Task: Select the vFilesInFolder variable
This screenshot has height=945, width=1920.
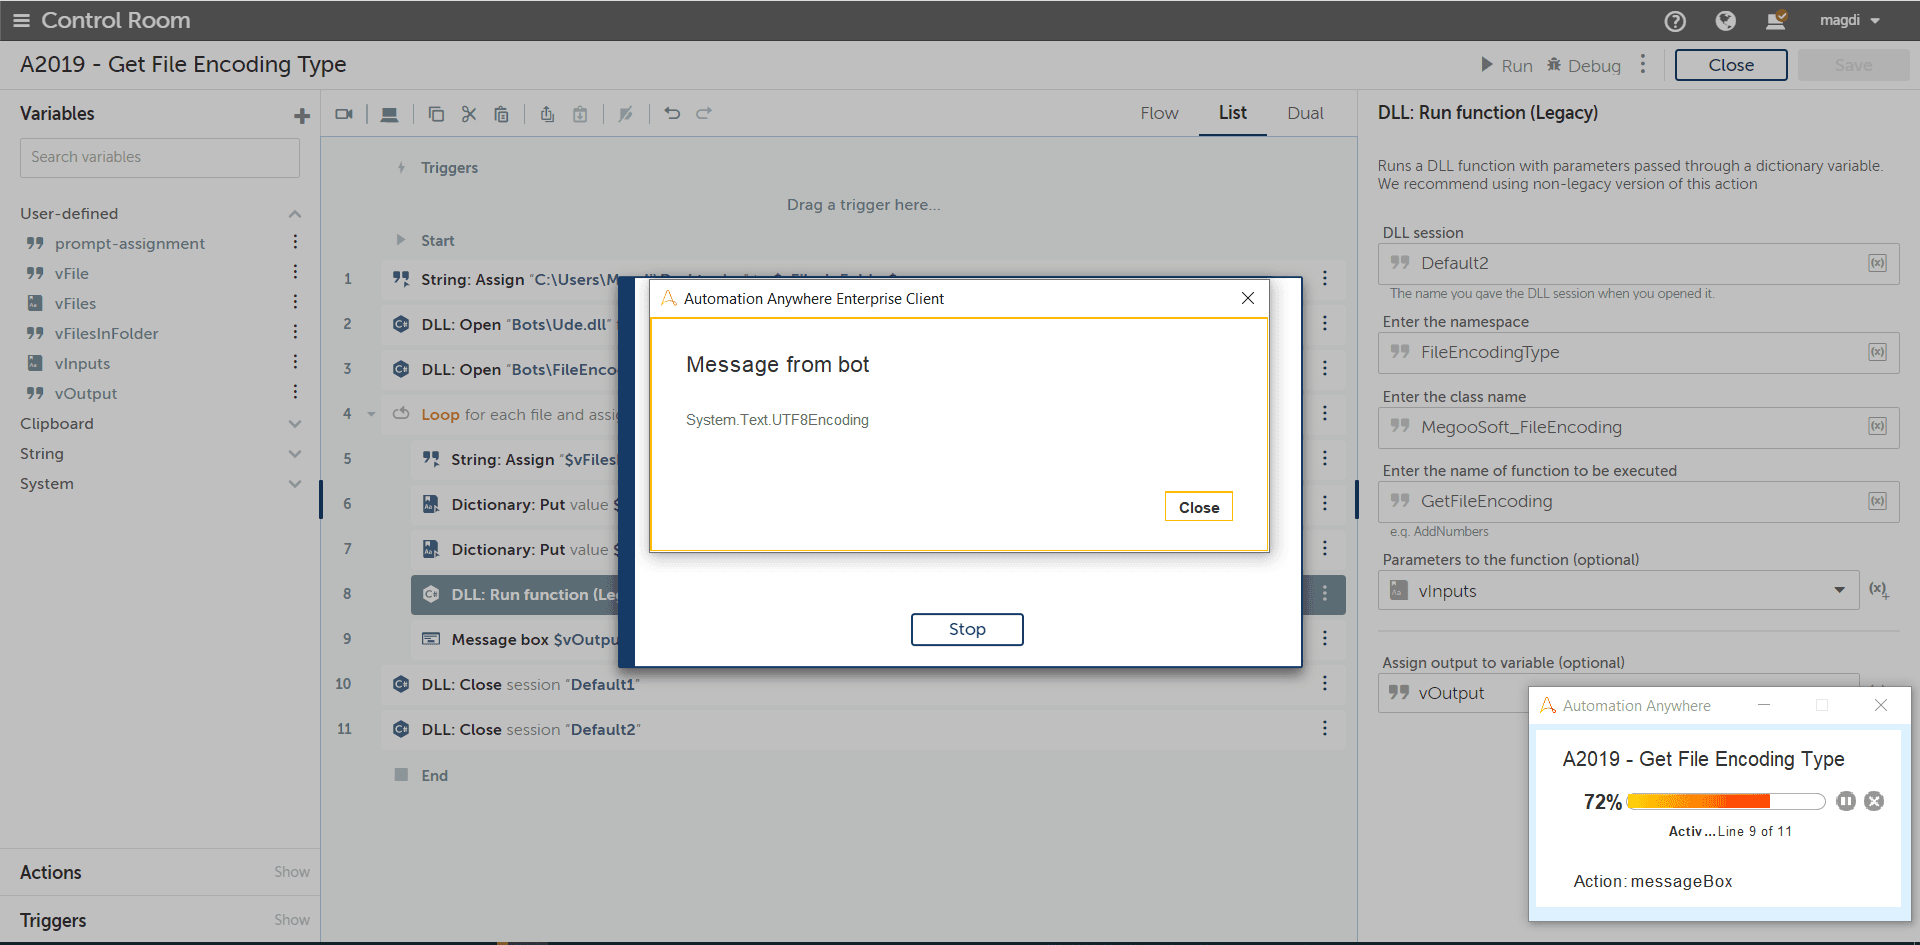Action: click(x=106, y=334)
